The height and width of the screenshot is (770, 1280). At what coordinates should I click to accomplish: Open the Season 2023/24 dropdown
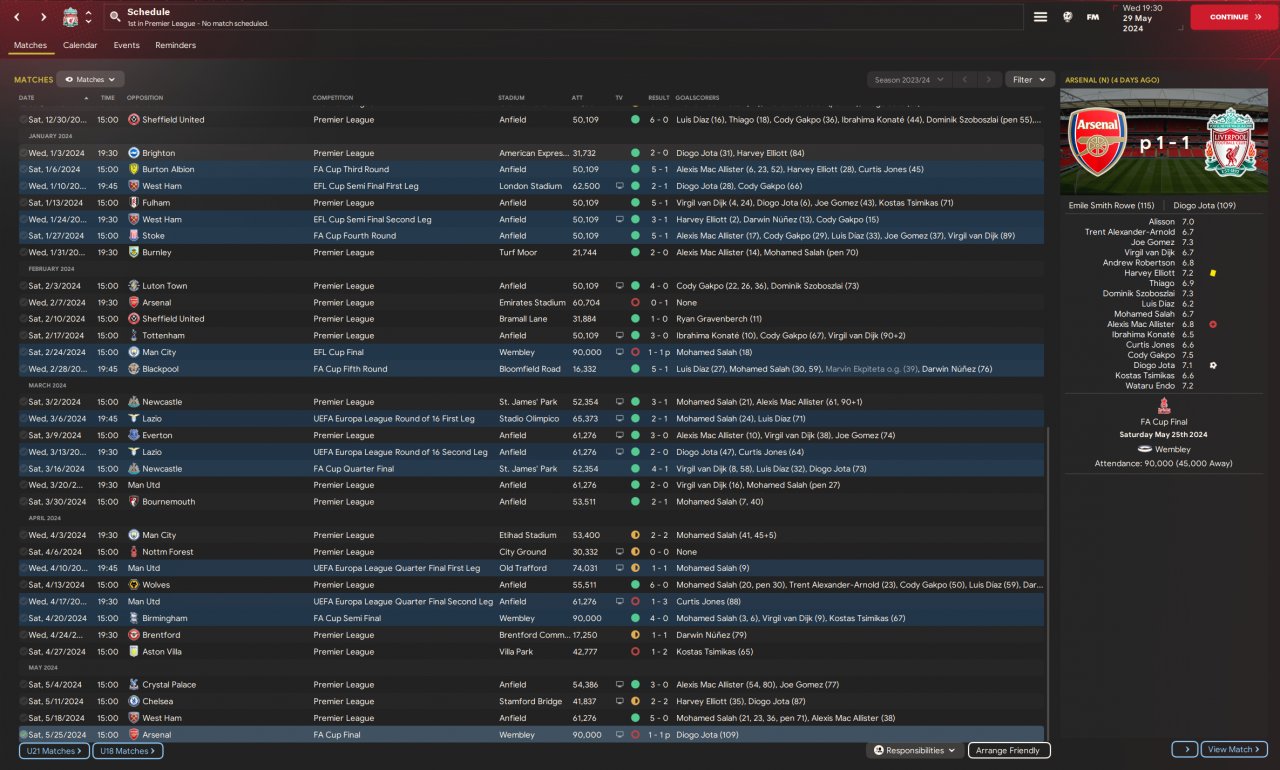pos(907,79)
